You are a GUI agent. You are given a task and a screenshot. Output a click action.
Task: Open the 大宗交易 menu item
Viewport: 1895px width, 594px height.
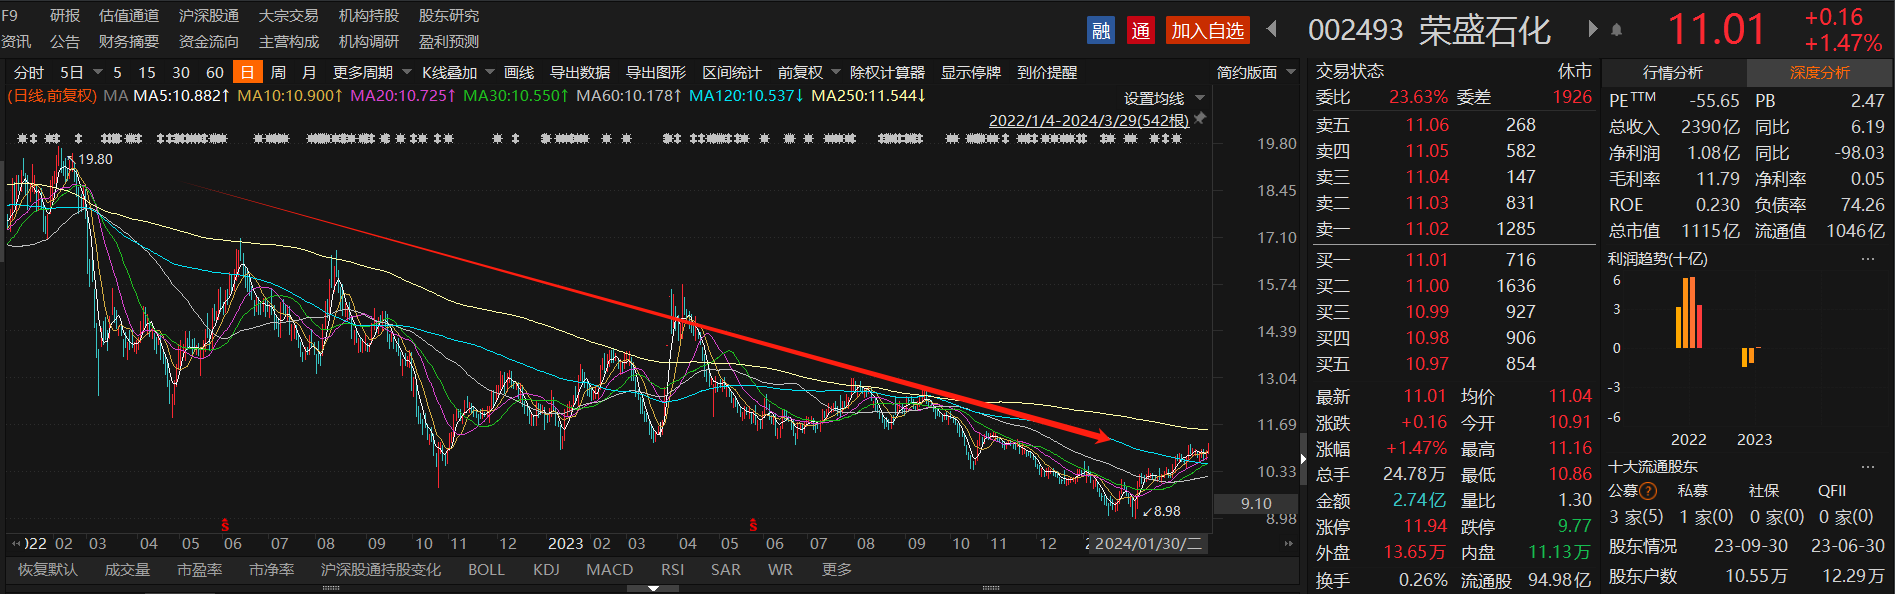tap(289, 15)
